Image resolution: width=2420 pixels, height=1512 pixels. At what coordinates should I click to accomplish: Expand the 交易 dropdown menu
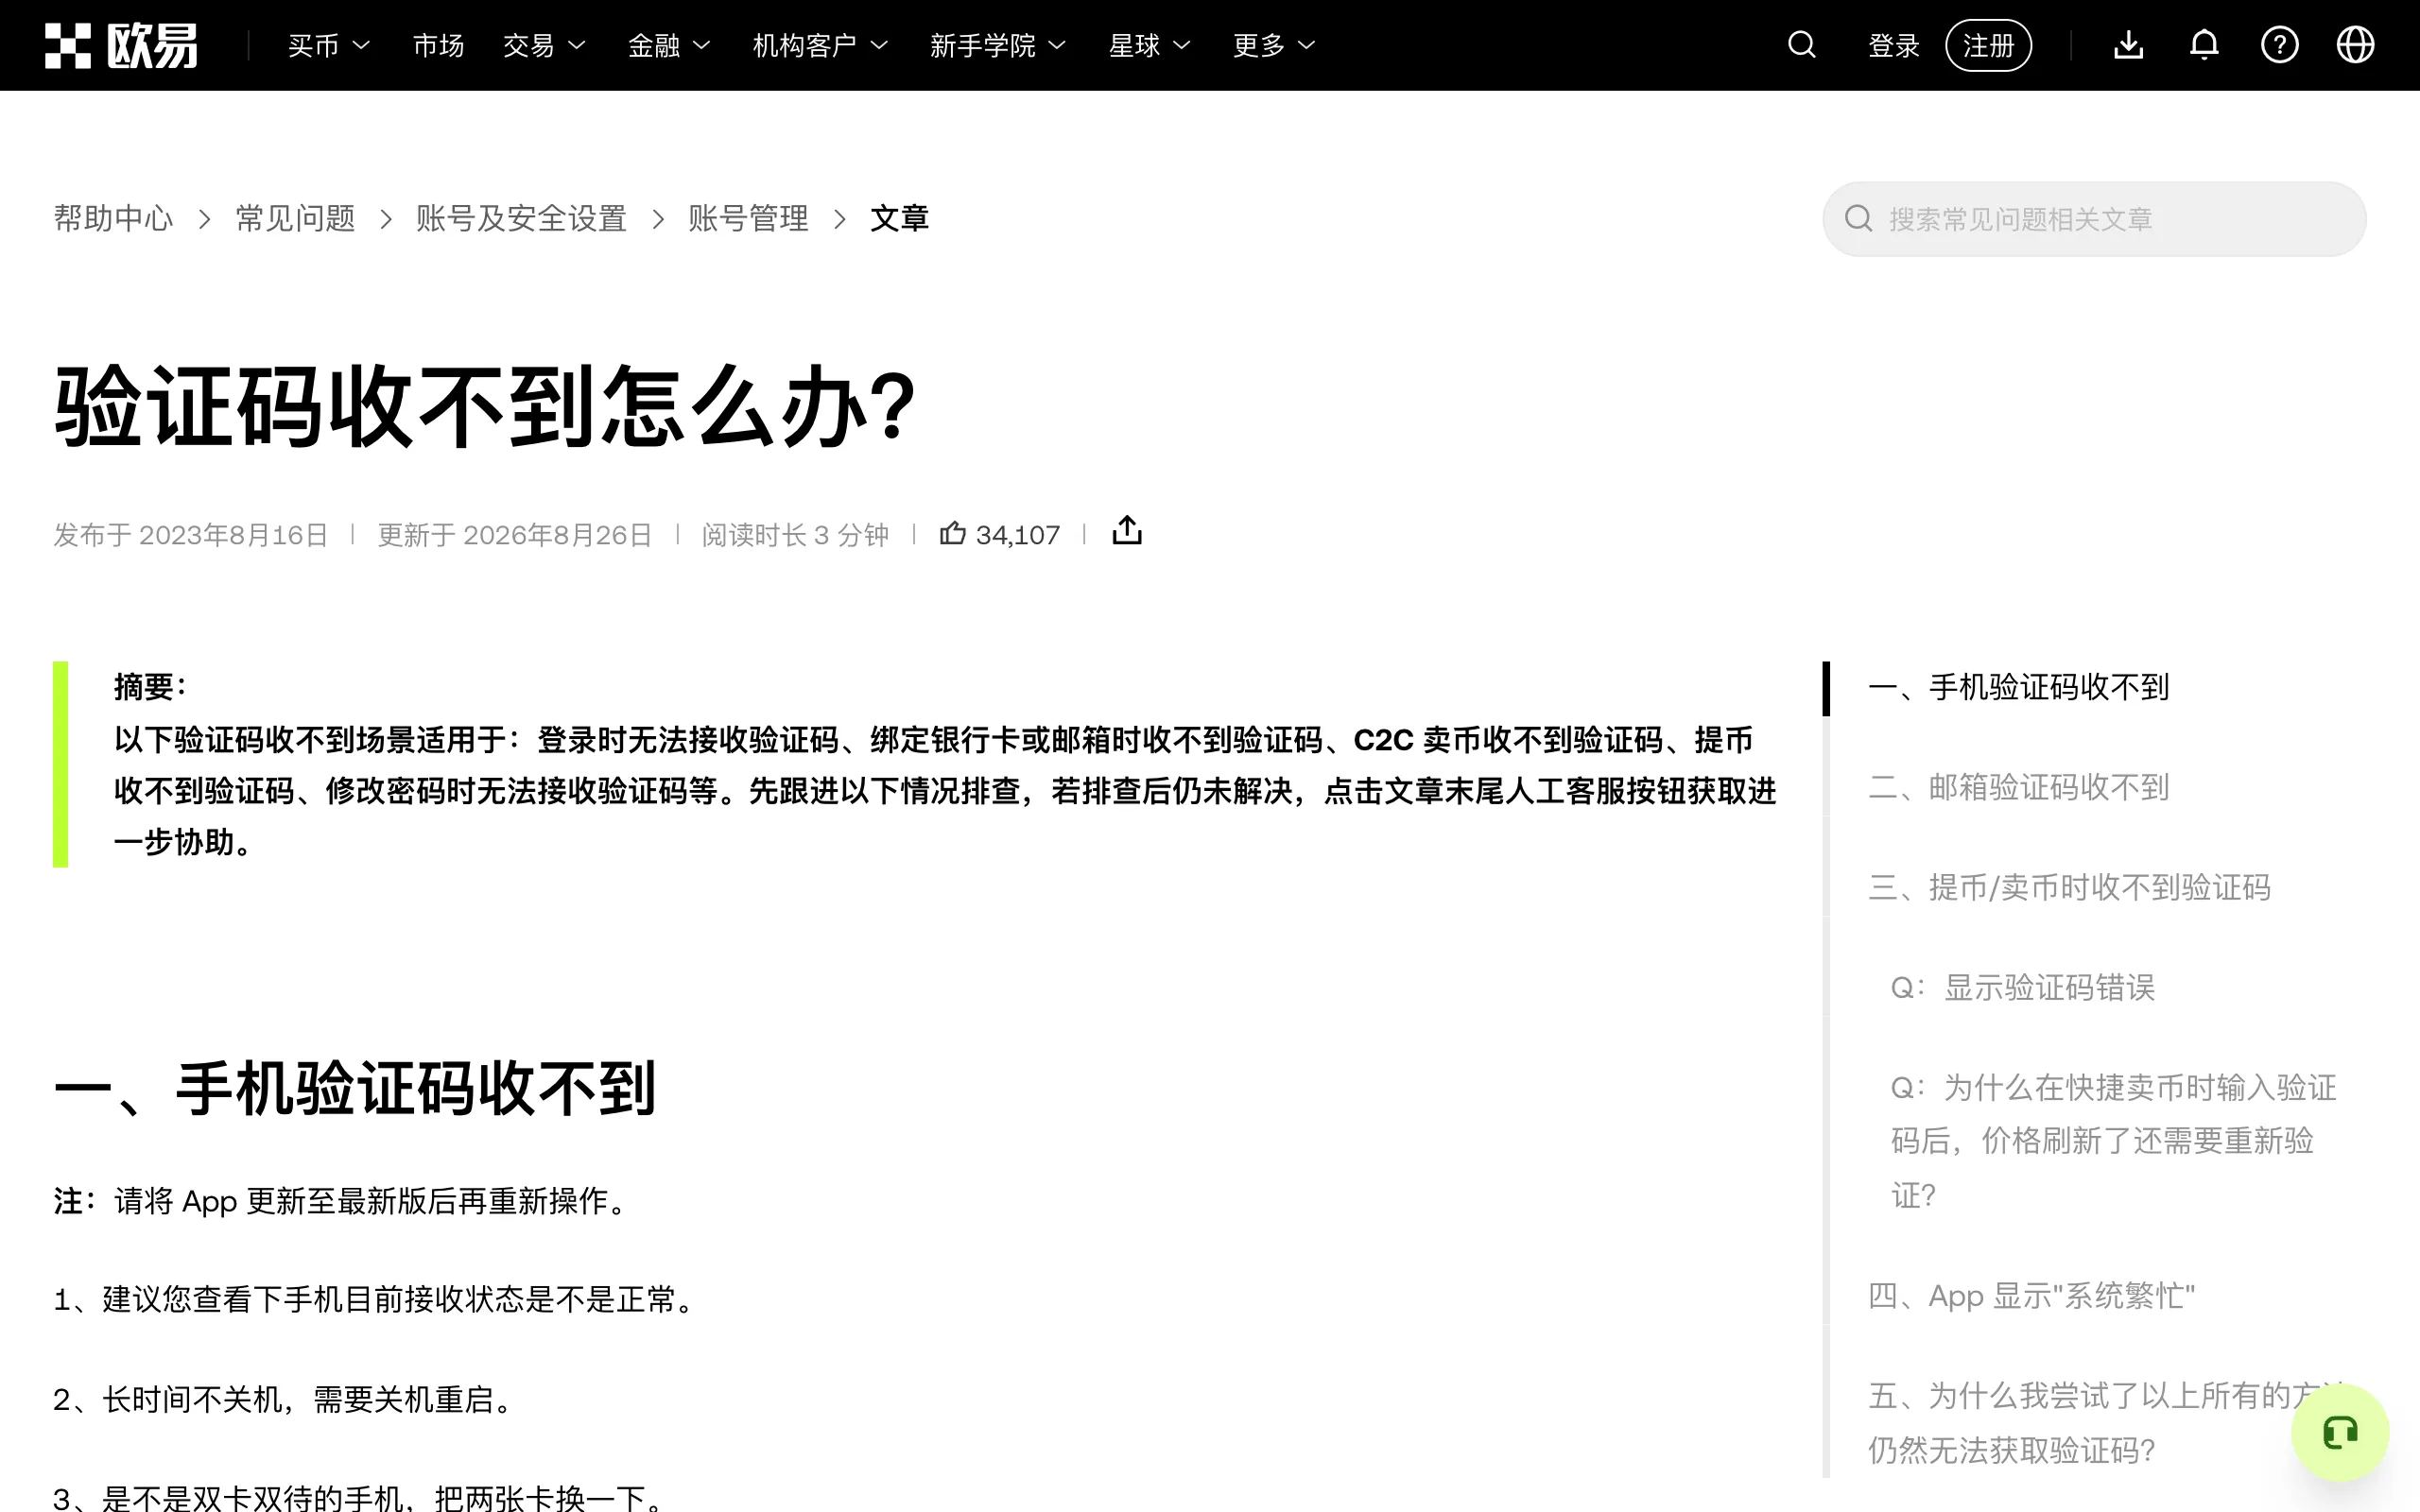pyautogui.click(x=544, y=45)
